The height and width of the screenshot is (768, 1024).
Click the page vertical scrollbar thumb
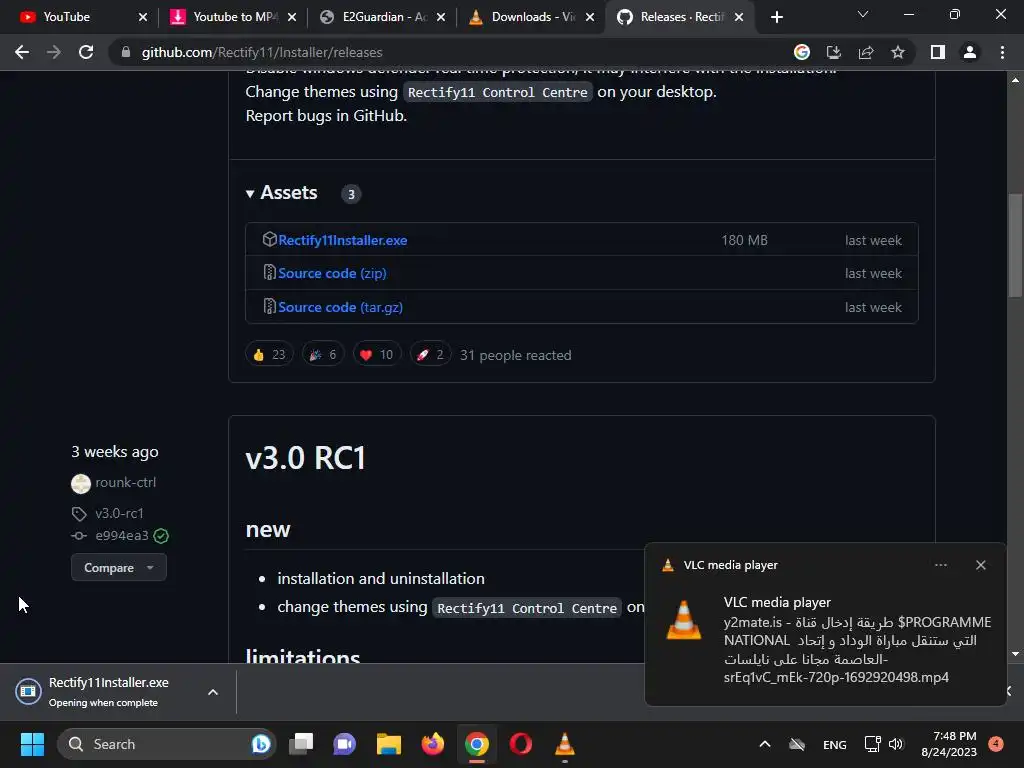1015,245
